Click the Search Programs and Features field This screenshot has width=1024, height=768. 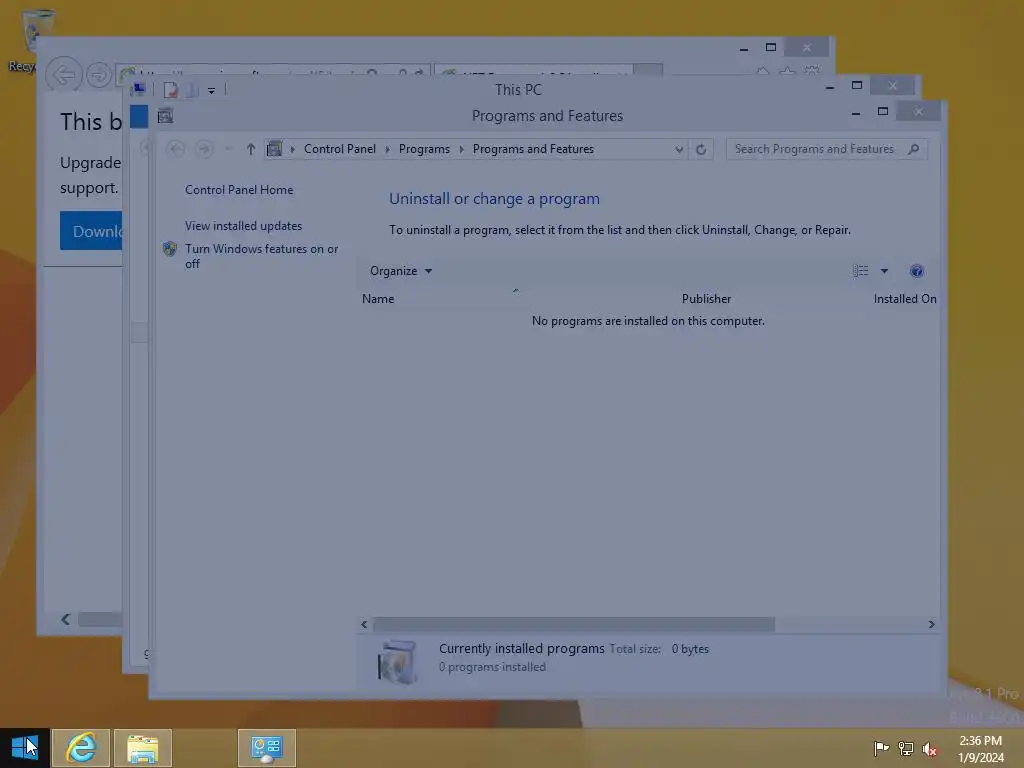point(826,149)
